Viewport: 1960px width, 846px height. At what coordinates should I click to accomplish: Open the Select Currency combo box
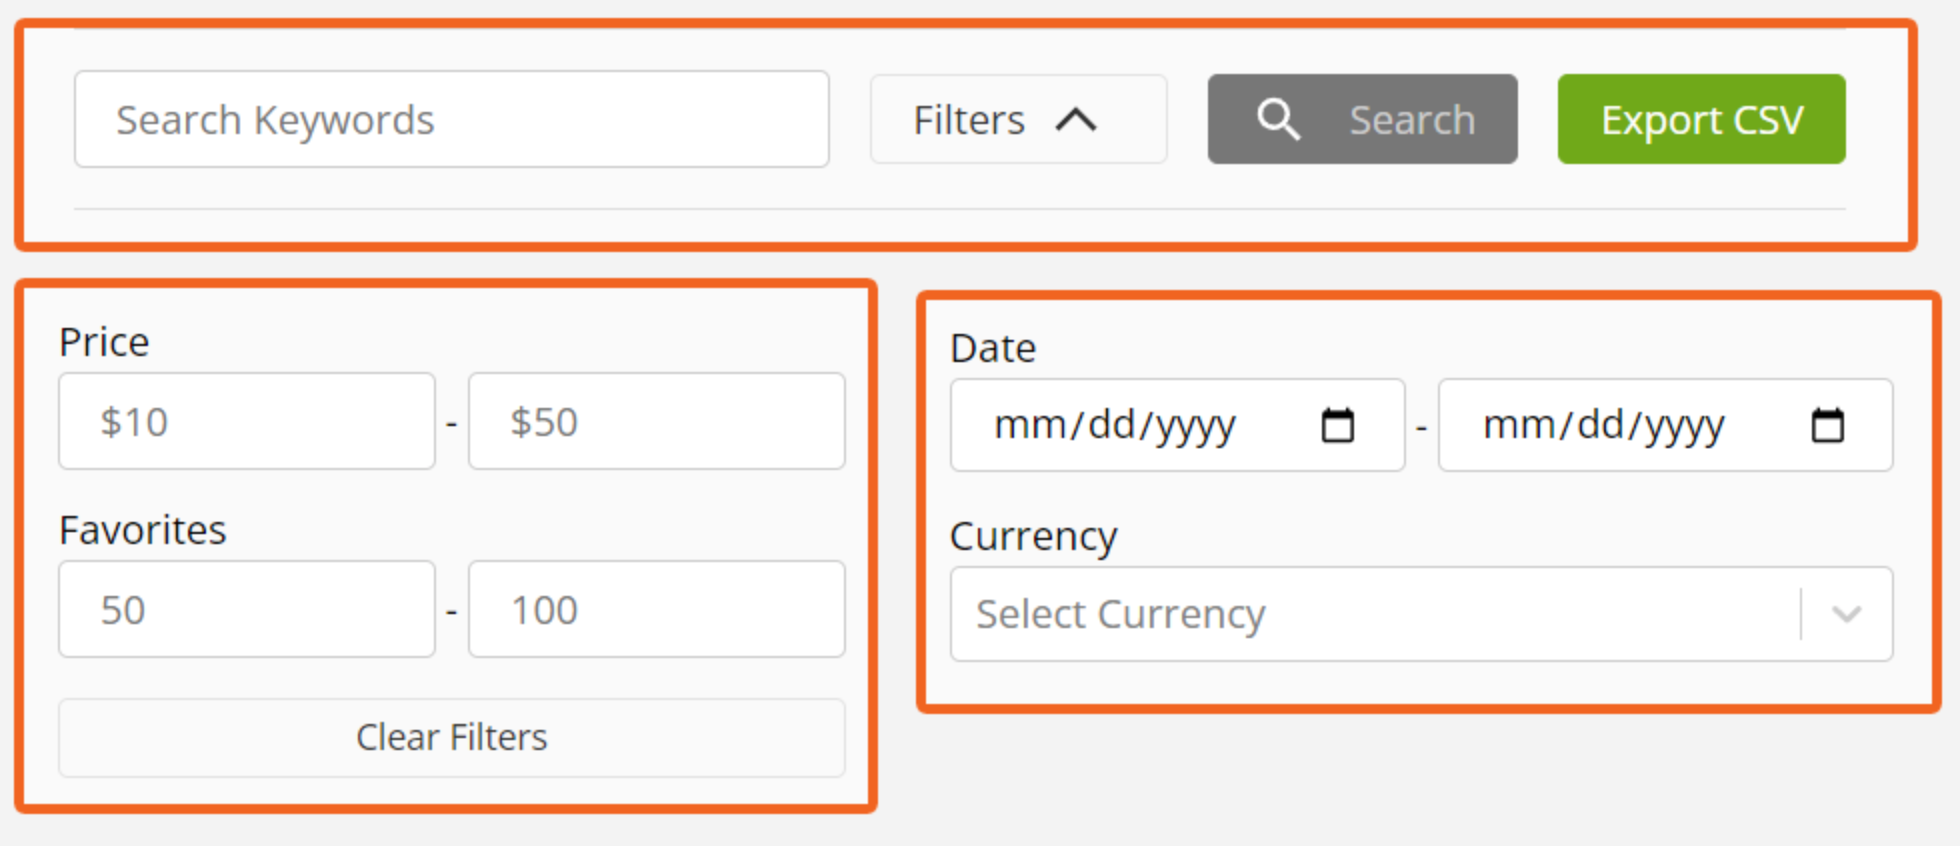(x=1421, y=614)
